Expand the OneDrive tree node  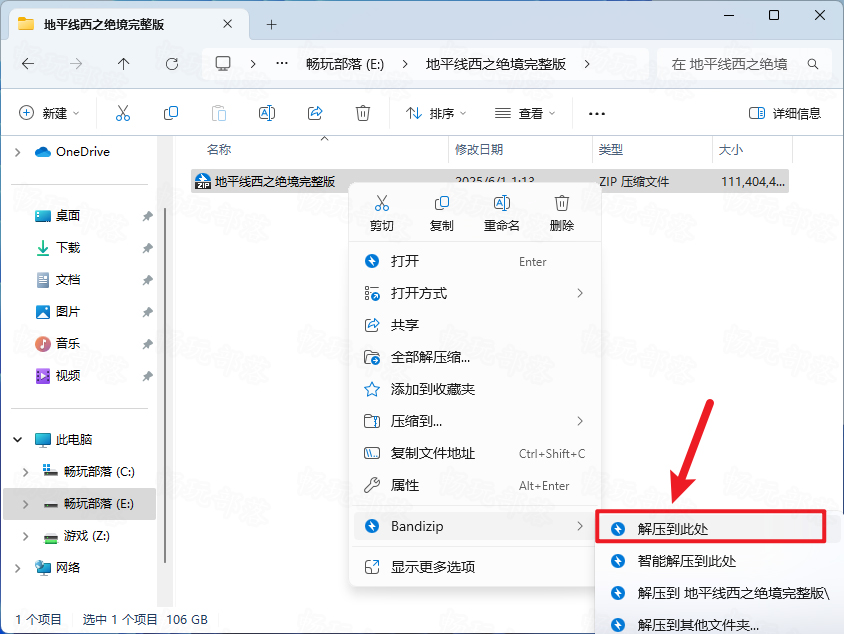[x=18, y=152]
